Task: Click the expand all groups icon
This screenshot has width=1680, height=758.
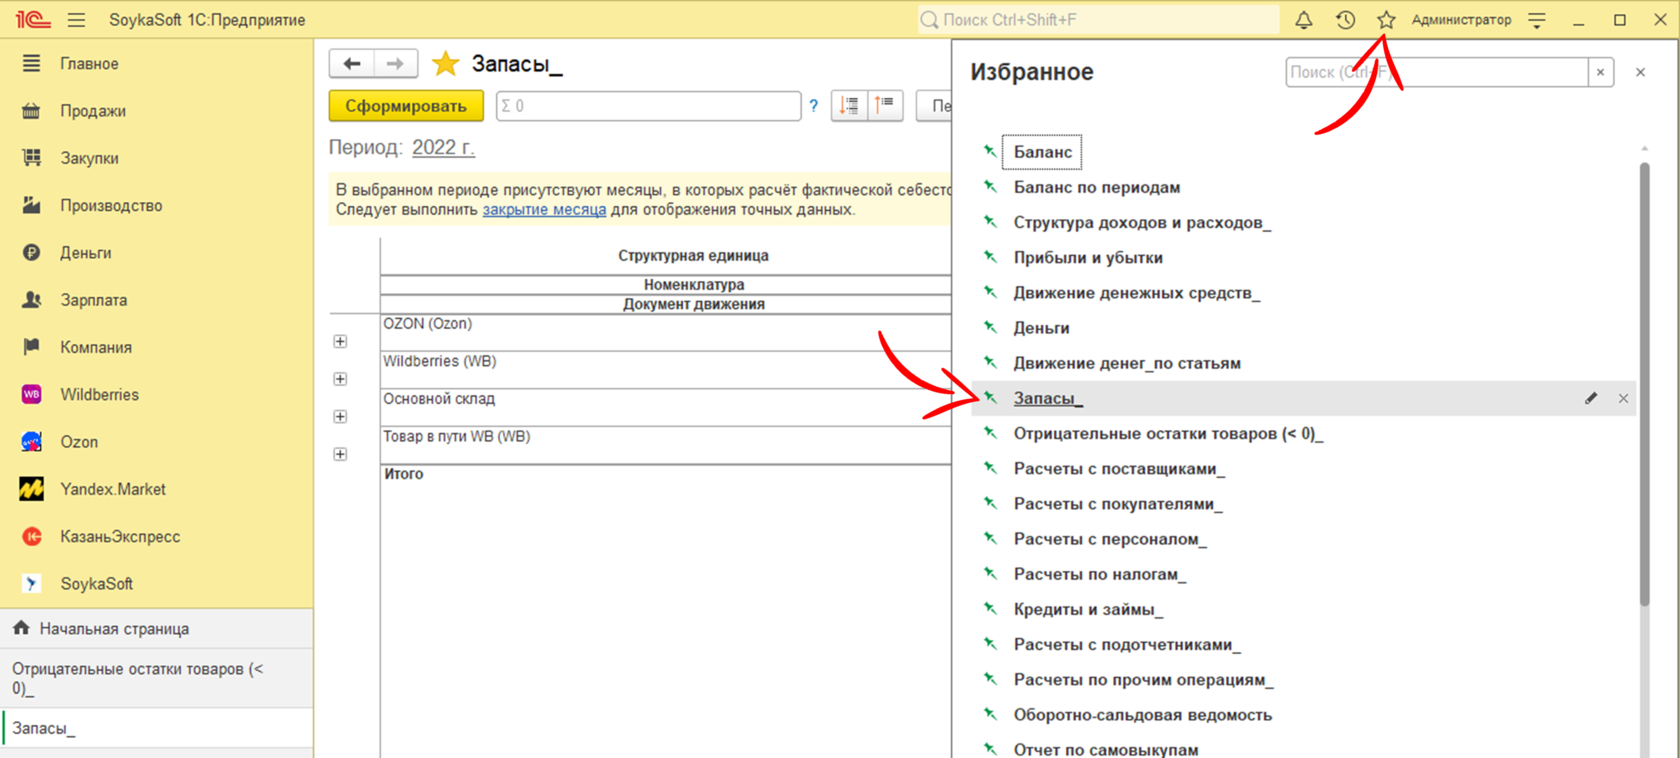Action: tap(885, 105)
